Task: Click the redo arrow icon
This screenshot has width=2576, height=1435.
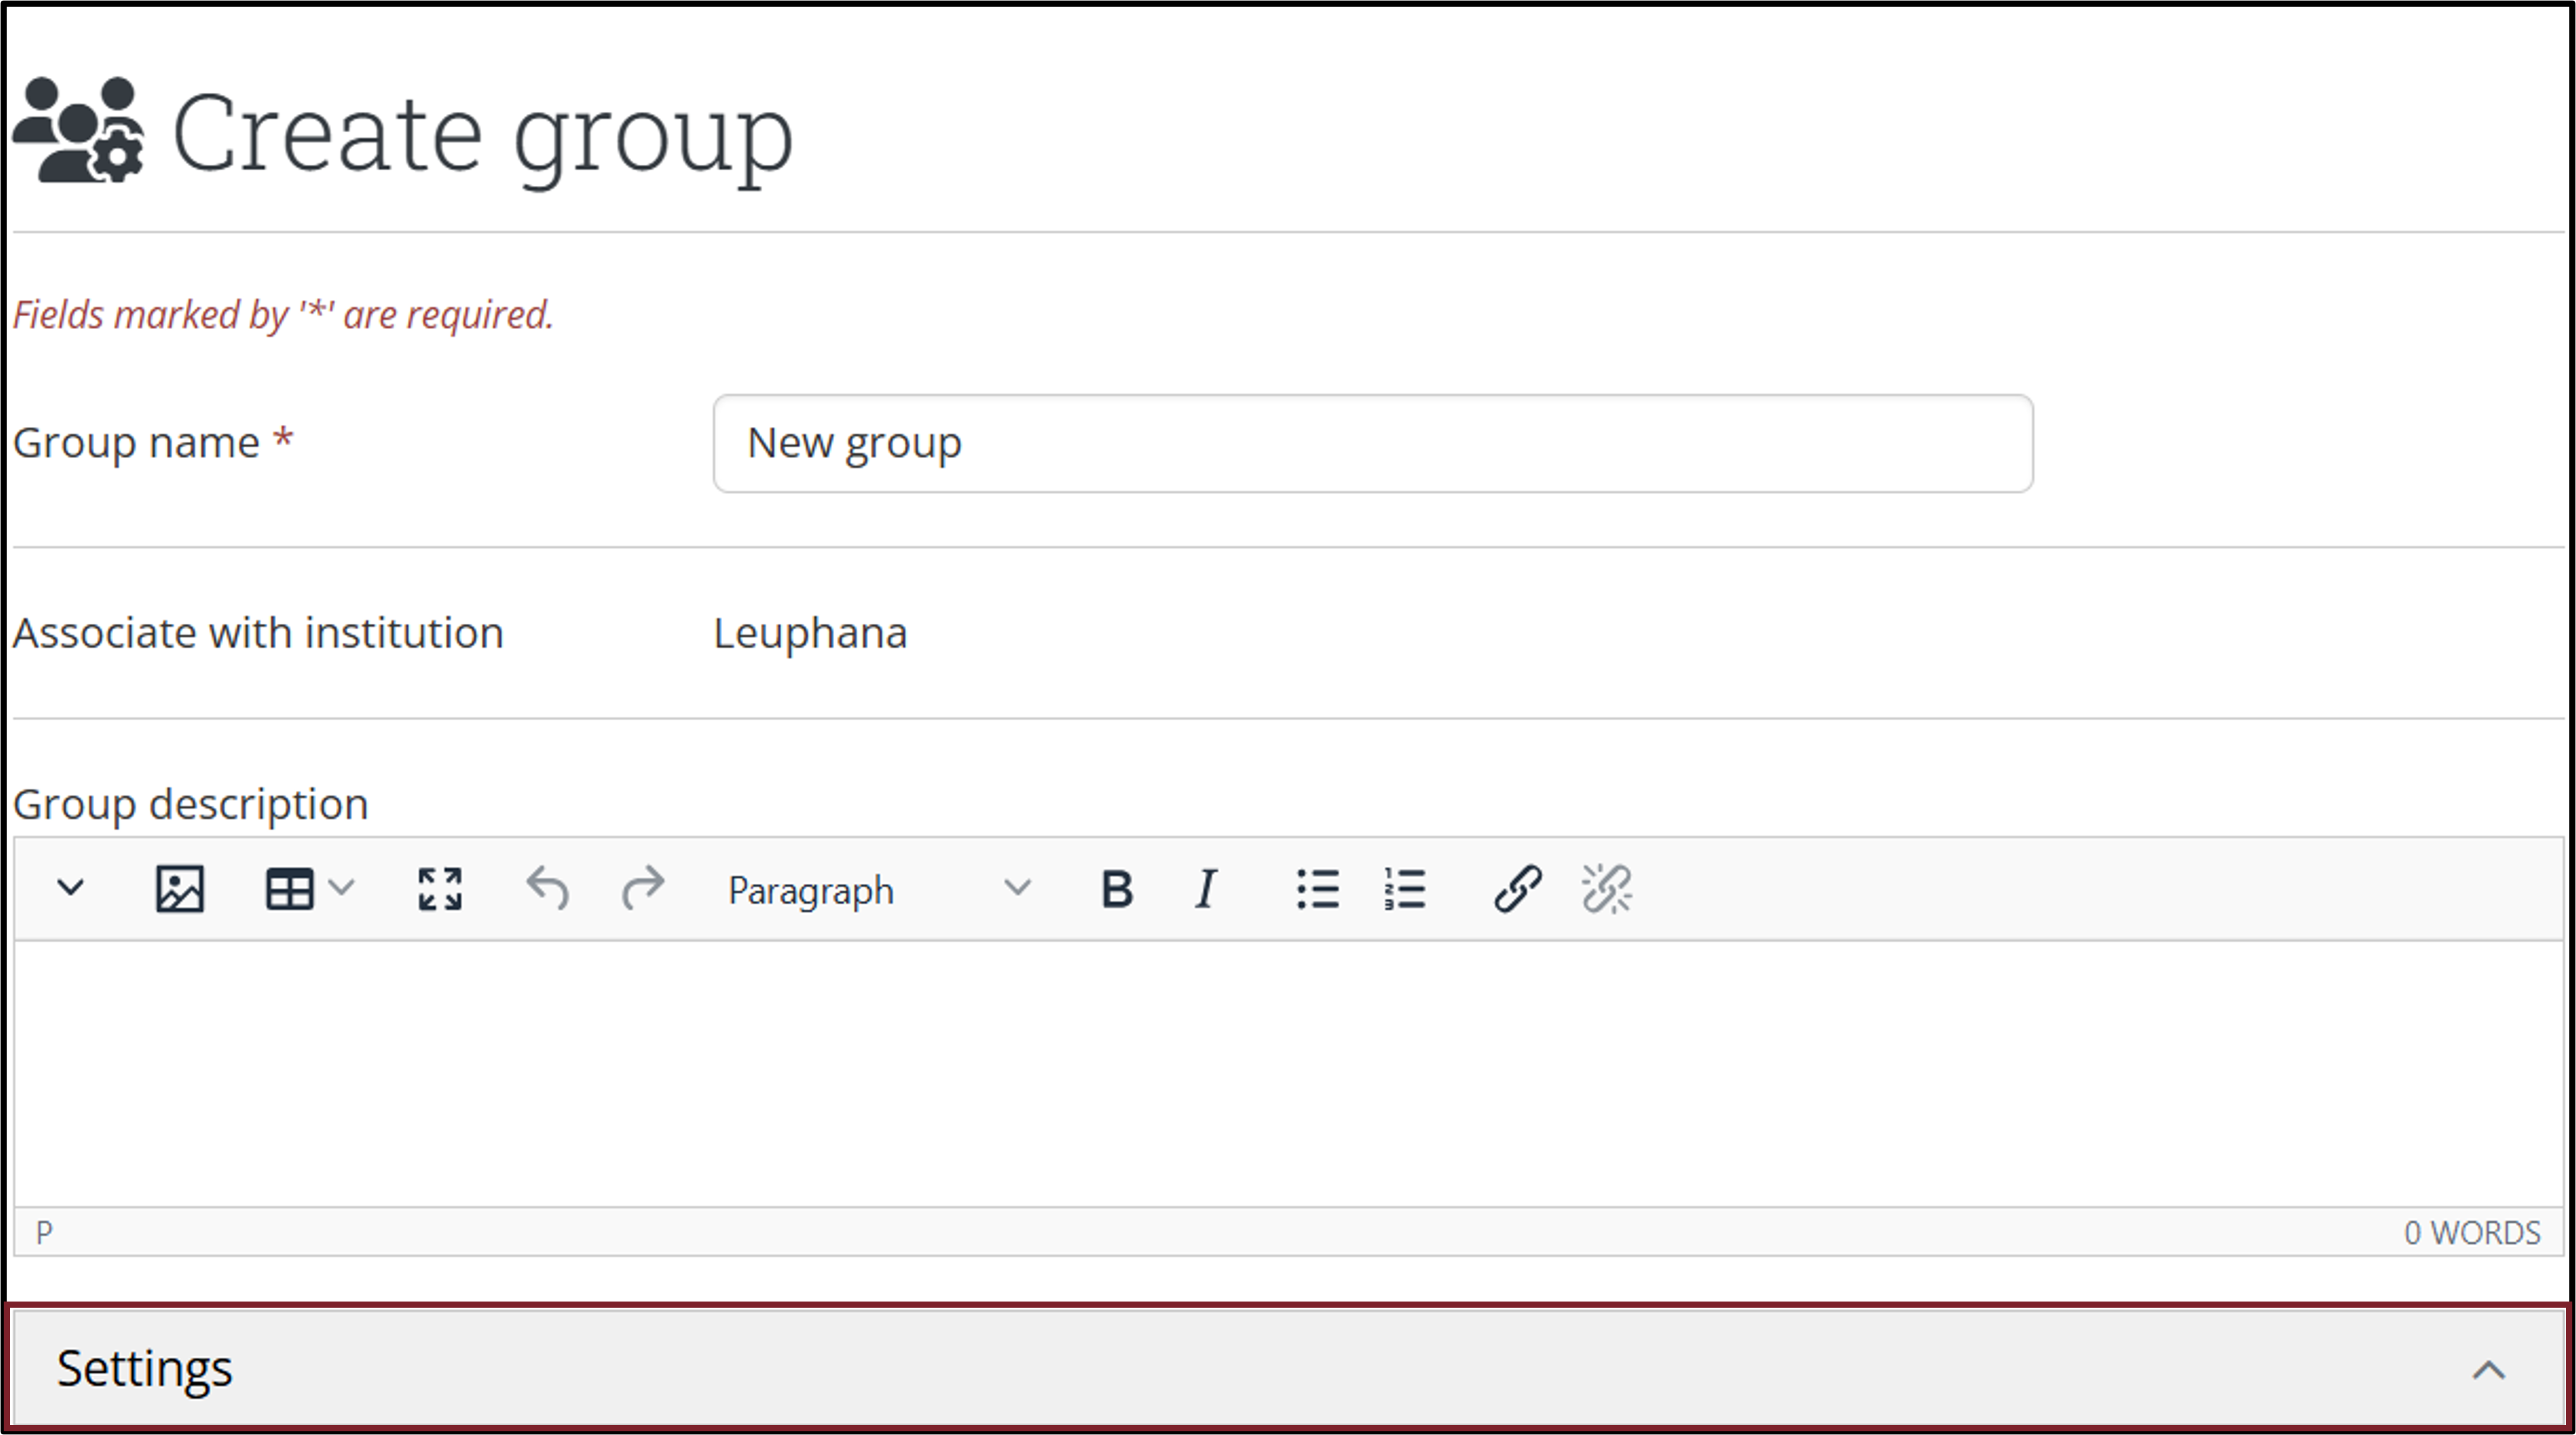Action: pyautogui.click(x=642, y=888)
